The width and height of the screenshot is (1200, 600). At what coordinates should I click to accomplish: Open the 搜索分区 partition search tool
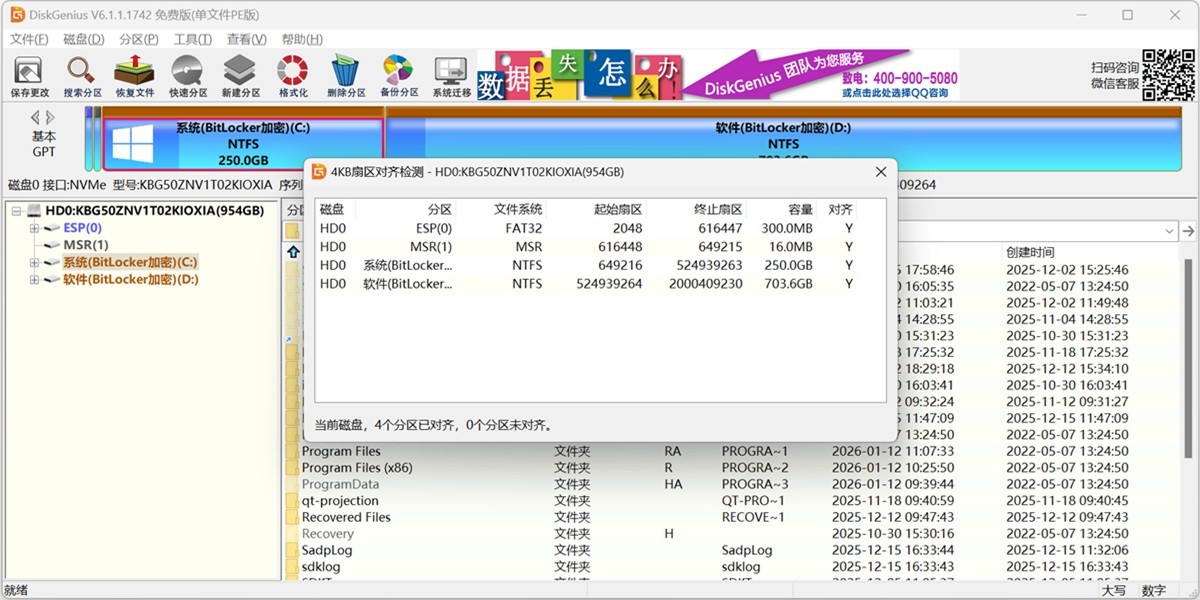click(x=82, y=76)
